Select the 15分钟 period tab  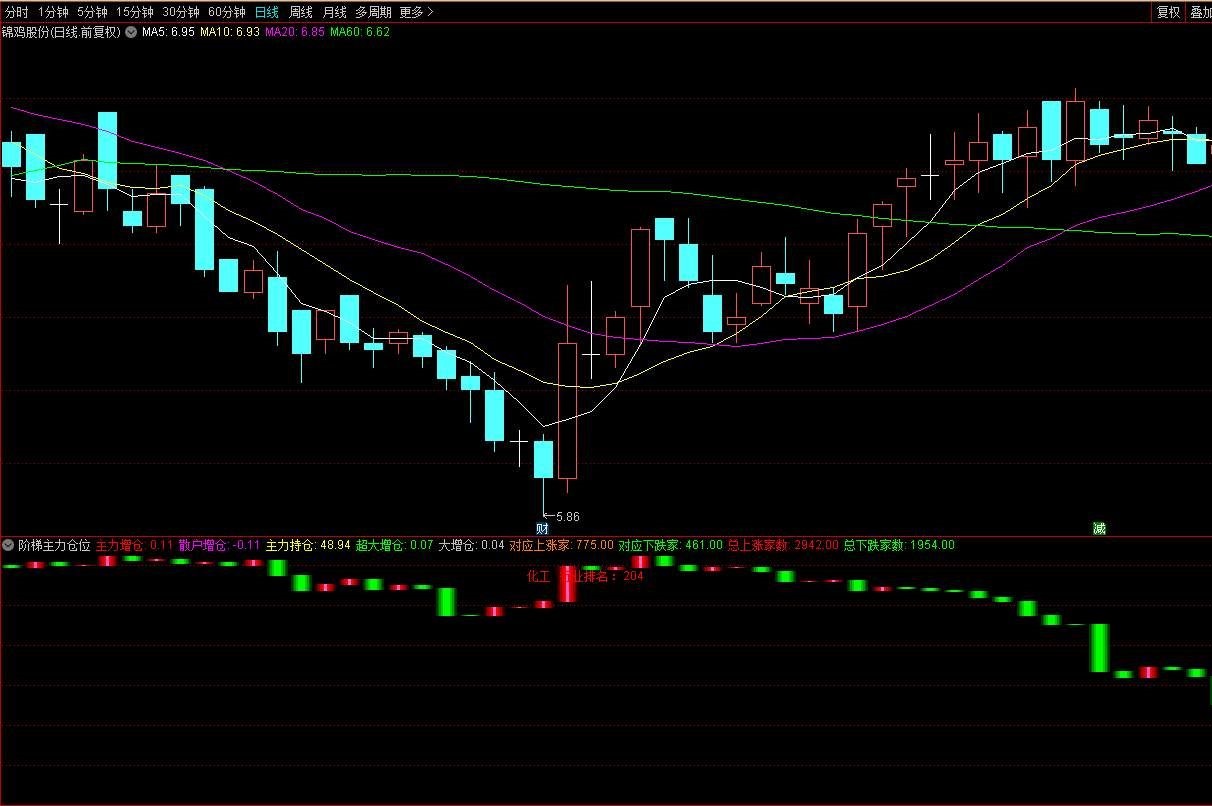(135, 12)
